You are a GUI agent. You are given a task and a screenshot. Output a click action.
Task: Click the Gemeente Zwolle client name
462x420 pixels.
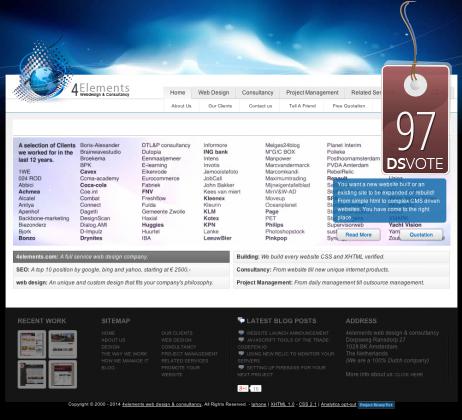pos(163,212)
